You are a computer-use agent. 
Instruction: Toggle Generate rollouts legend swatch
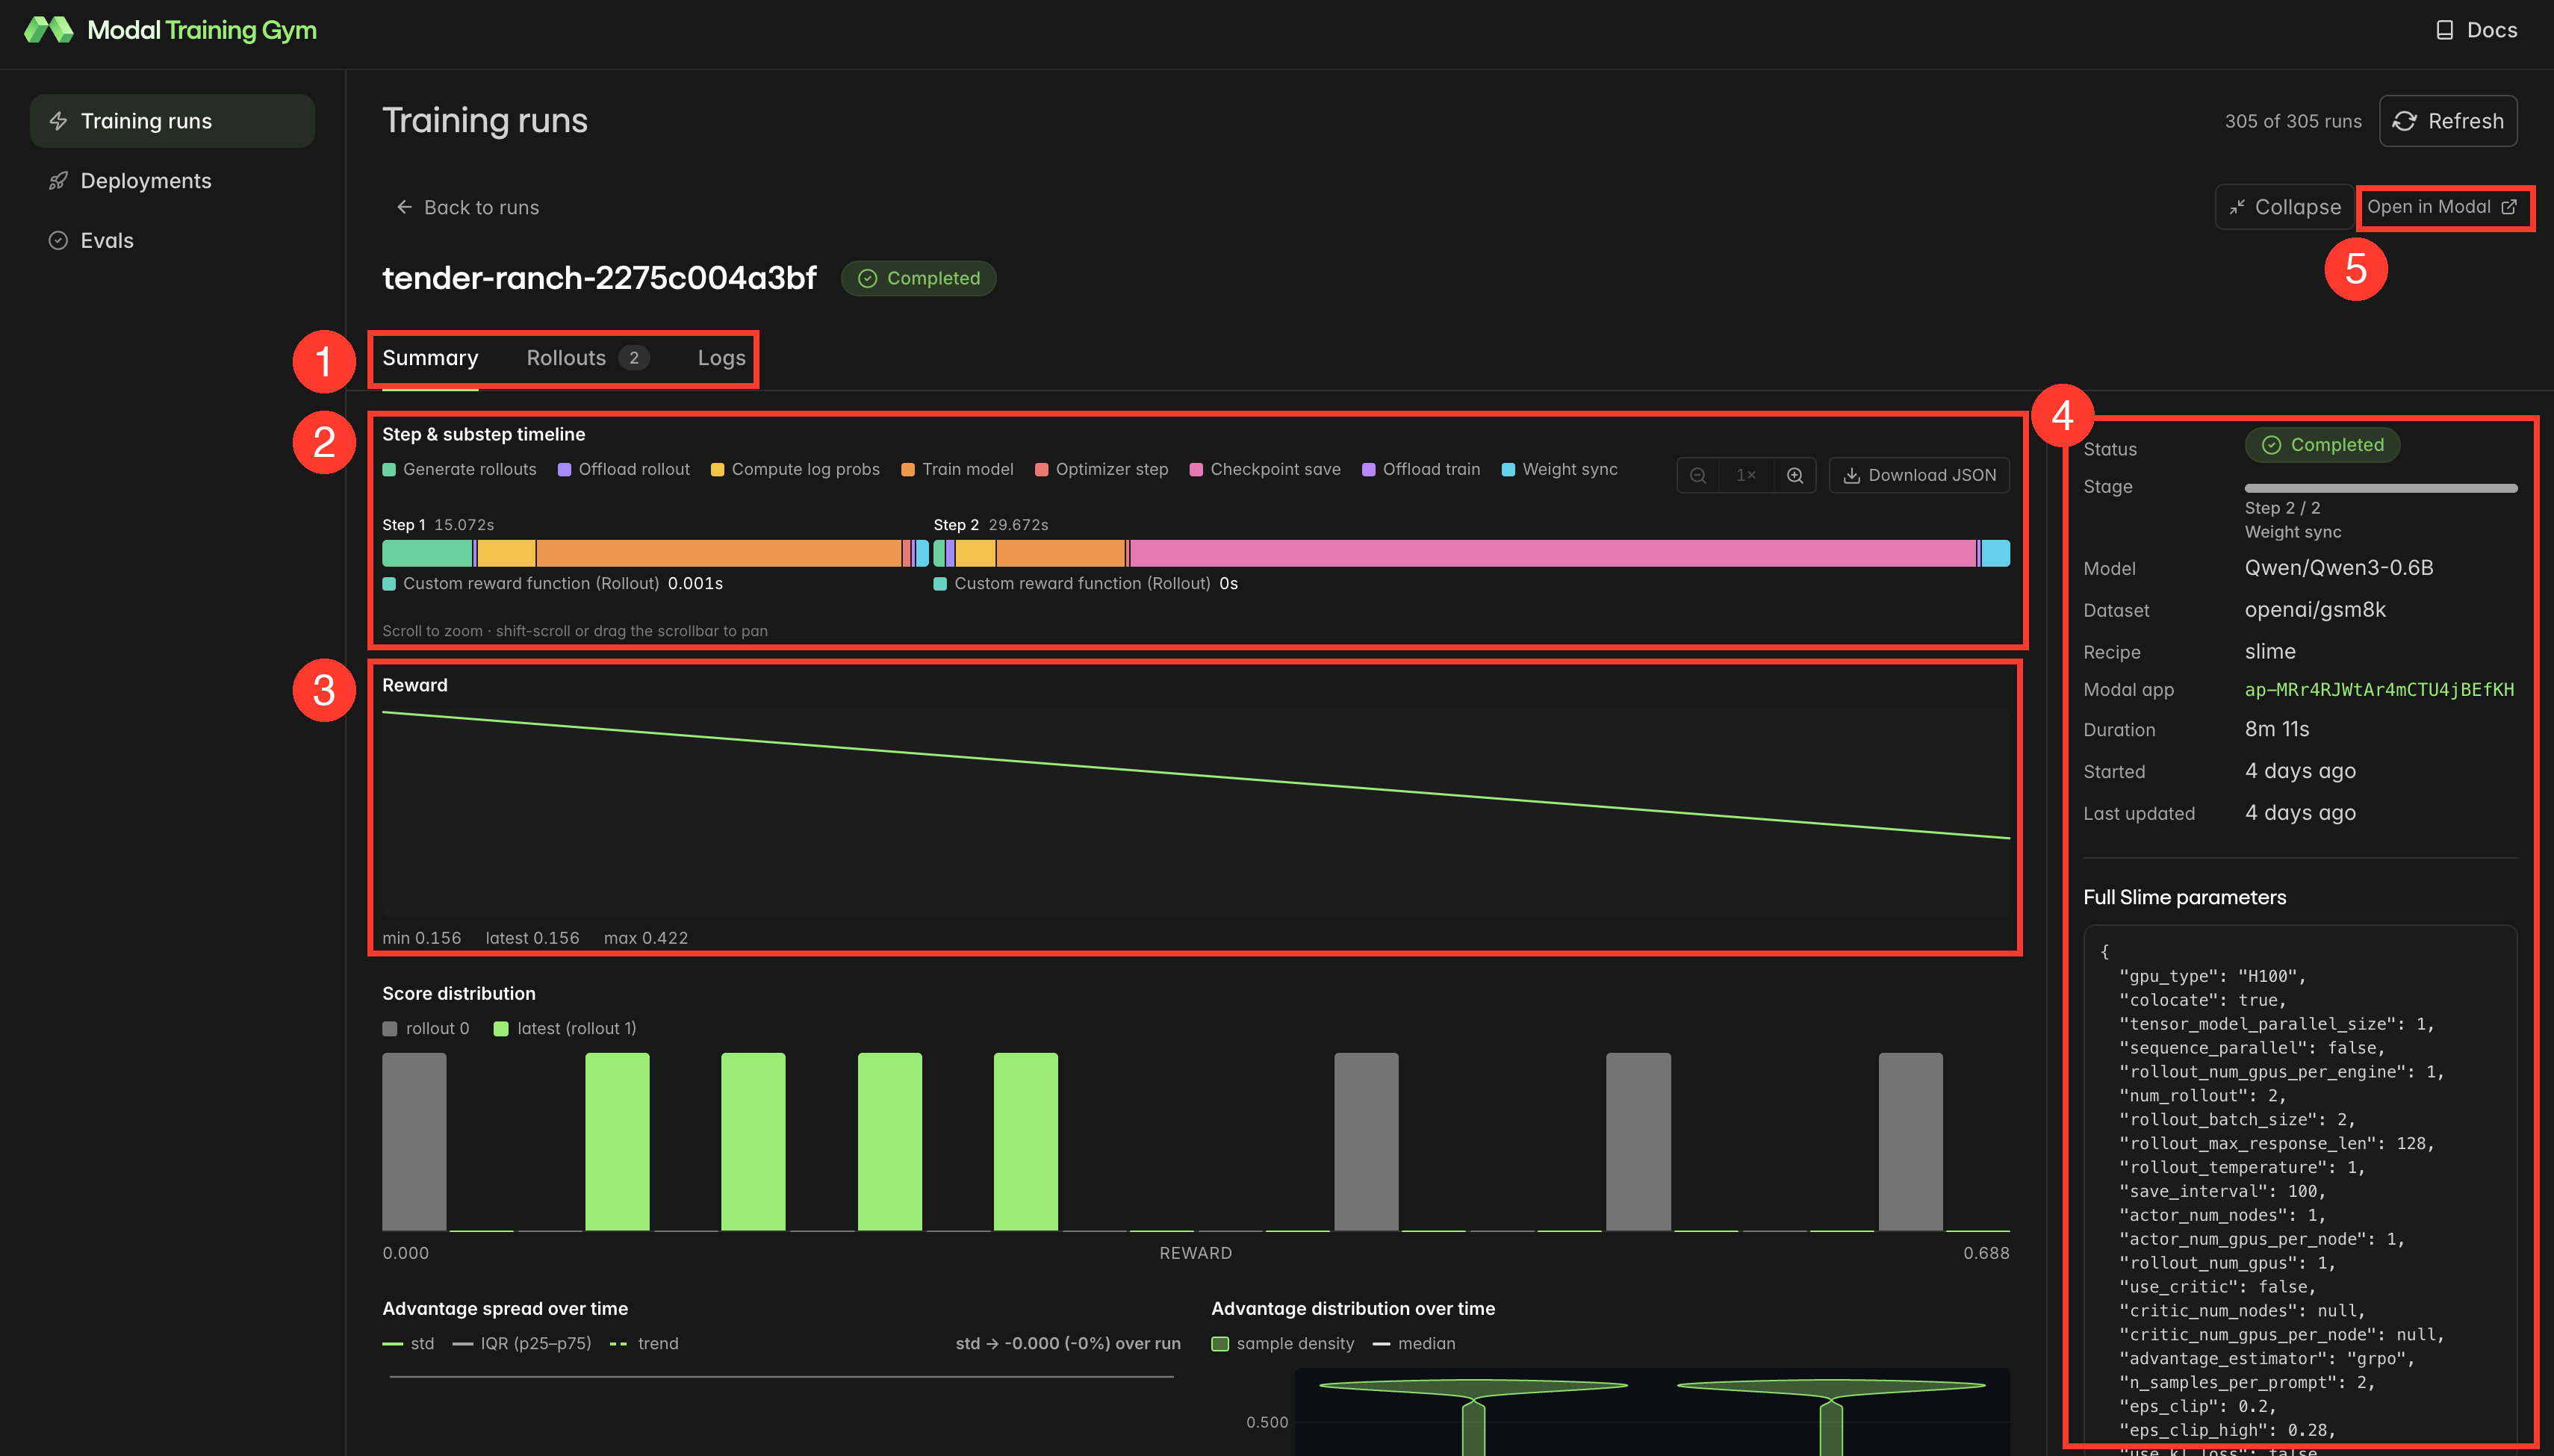[x=390, y=470]
